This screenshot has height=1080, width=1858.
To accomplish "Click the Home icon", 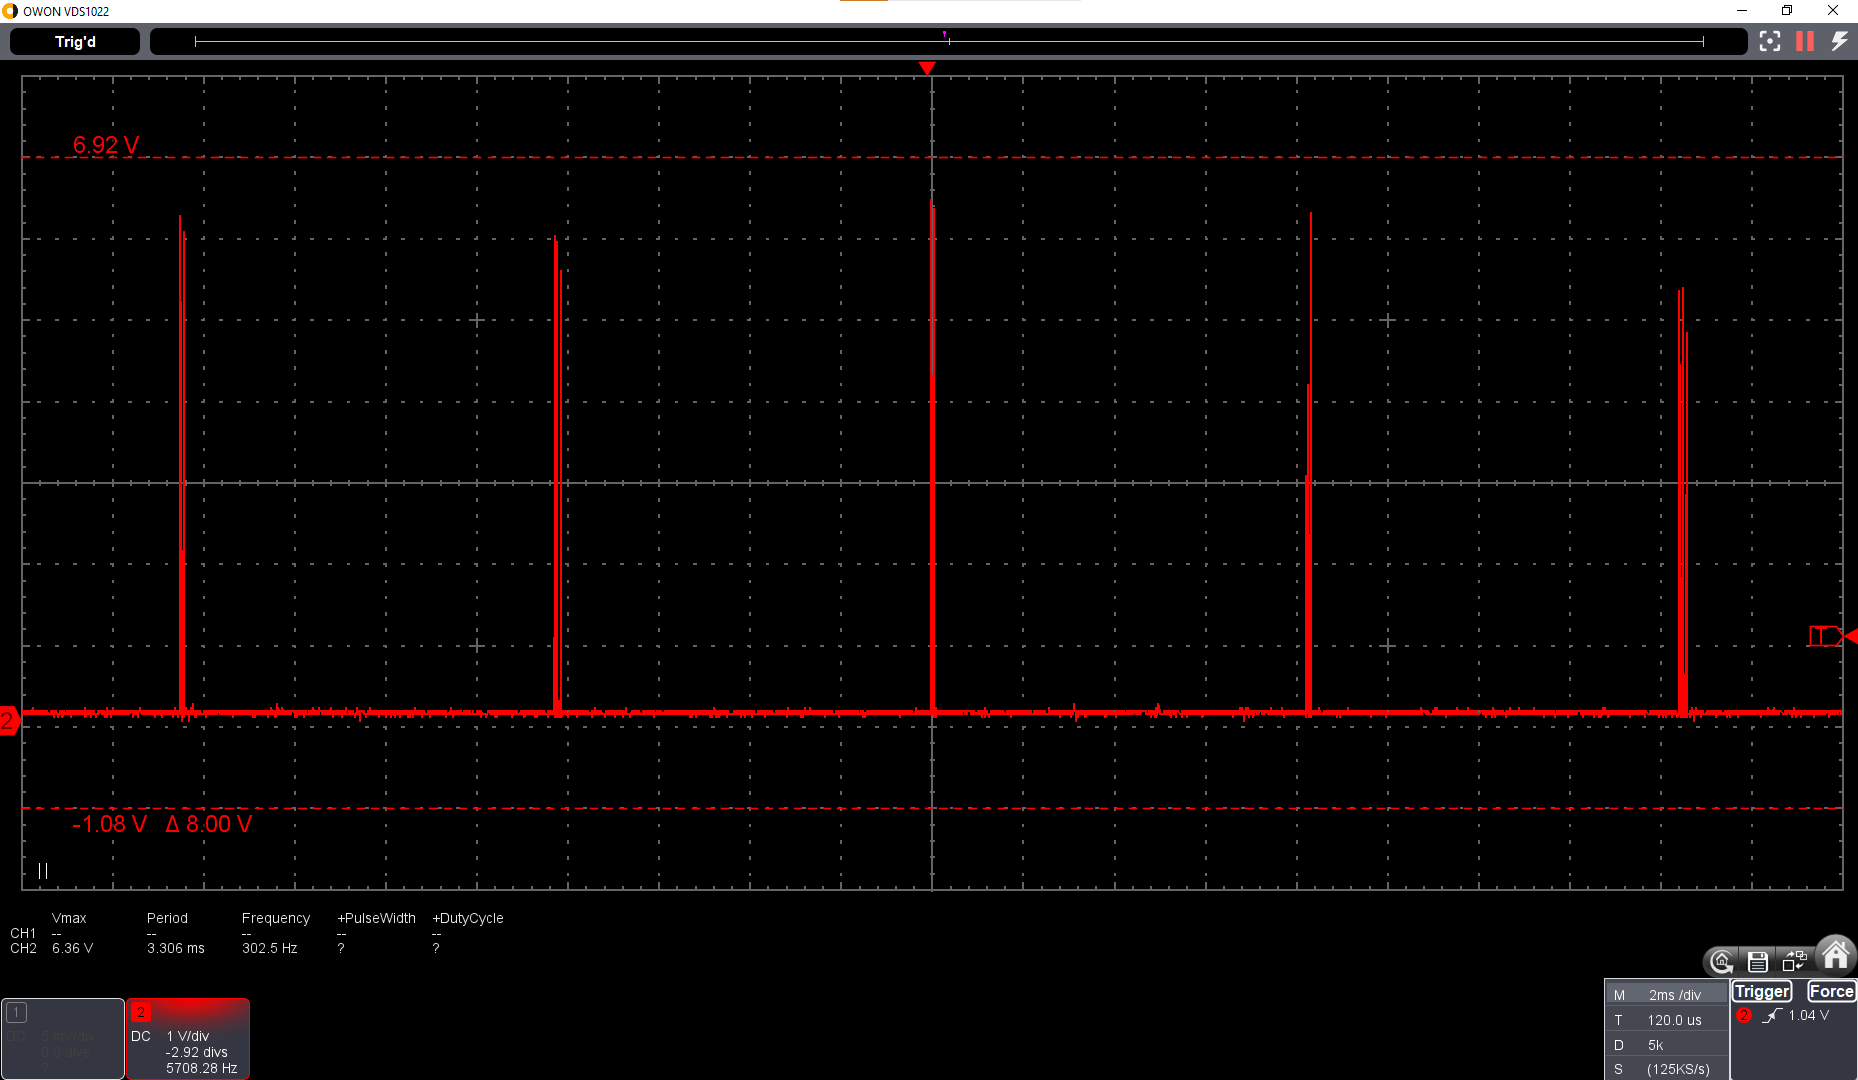I will 1835,956.
